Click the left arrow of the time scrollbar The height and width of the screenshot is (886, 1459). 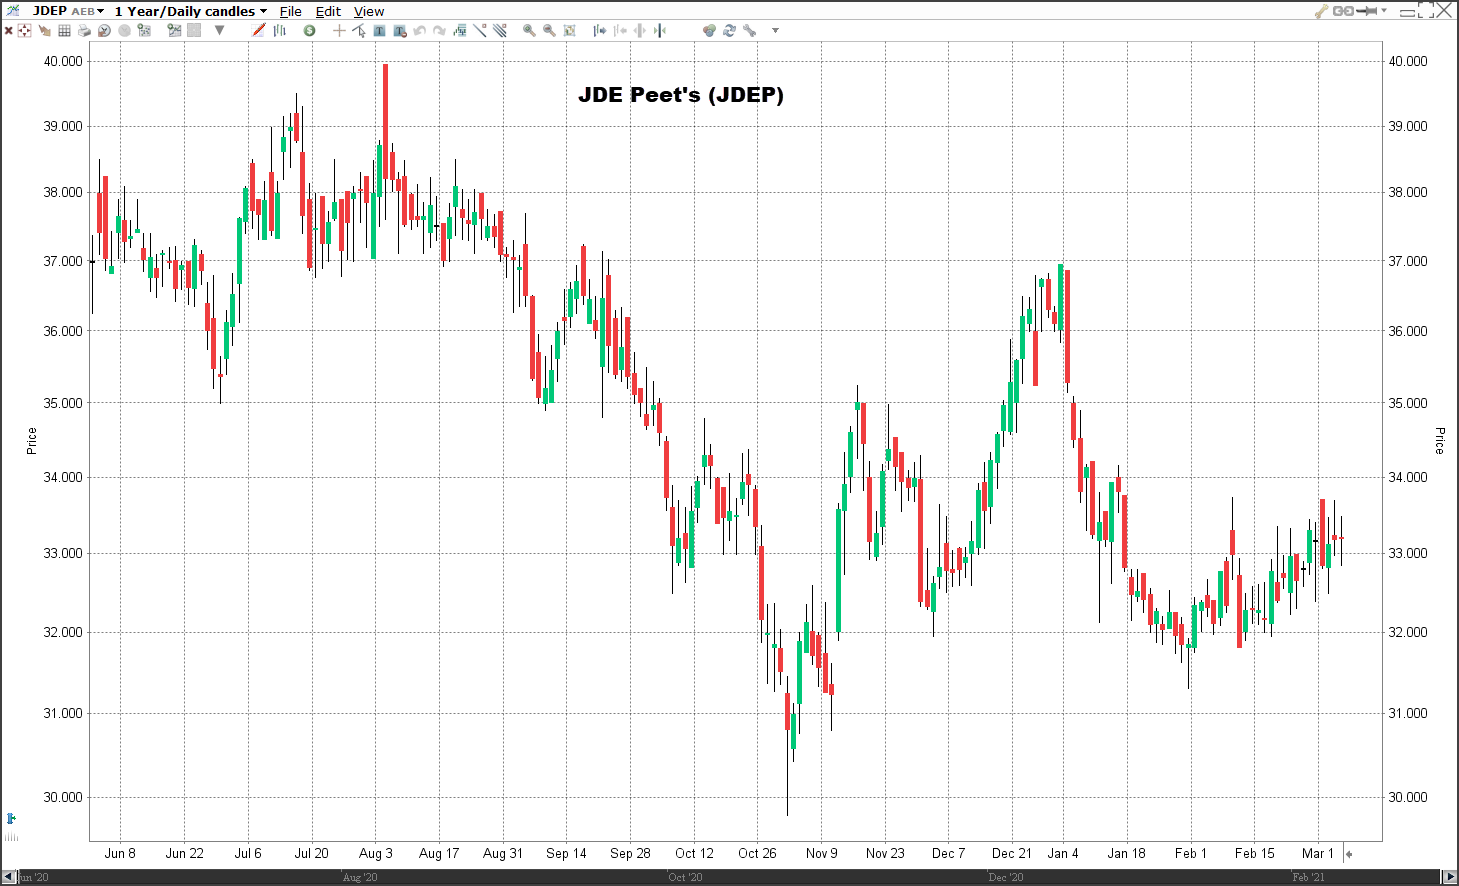pos(9,877)
